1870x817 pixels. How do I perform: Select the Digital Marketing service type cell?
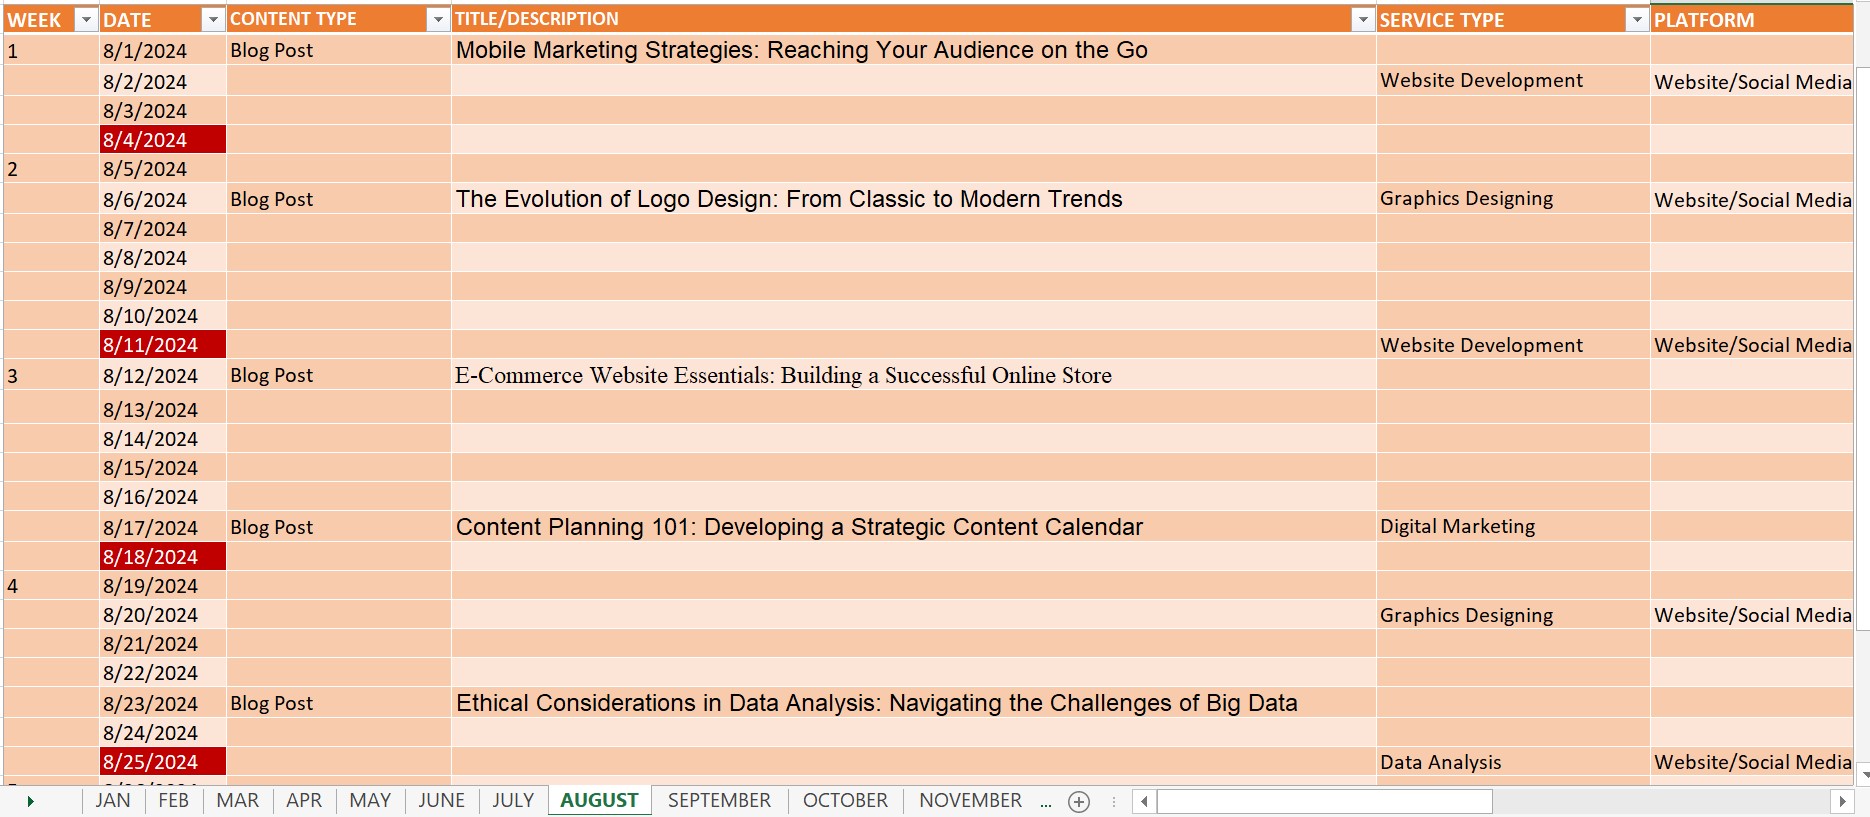click(x=1513, y=527)
